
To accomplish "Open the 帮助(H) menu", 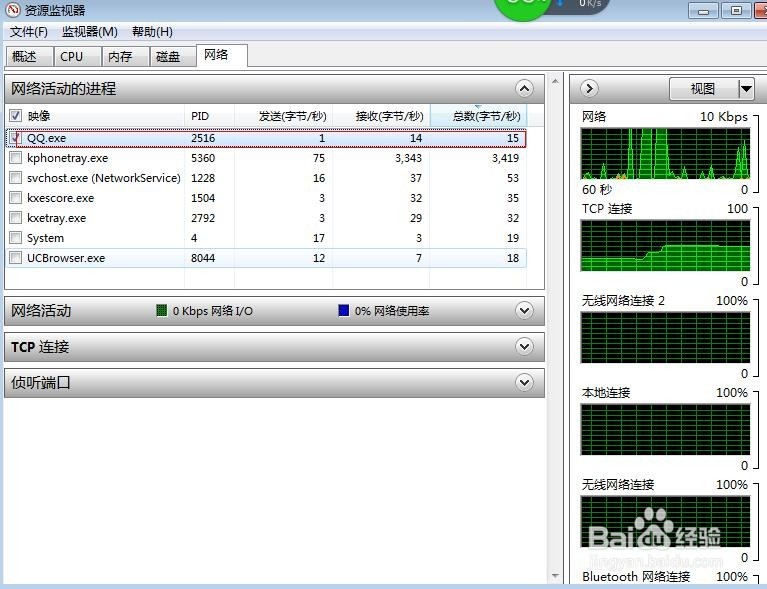I will click(x=152, y=32).
